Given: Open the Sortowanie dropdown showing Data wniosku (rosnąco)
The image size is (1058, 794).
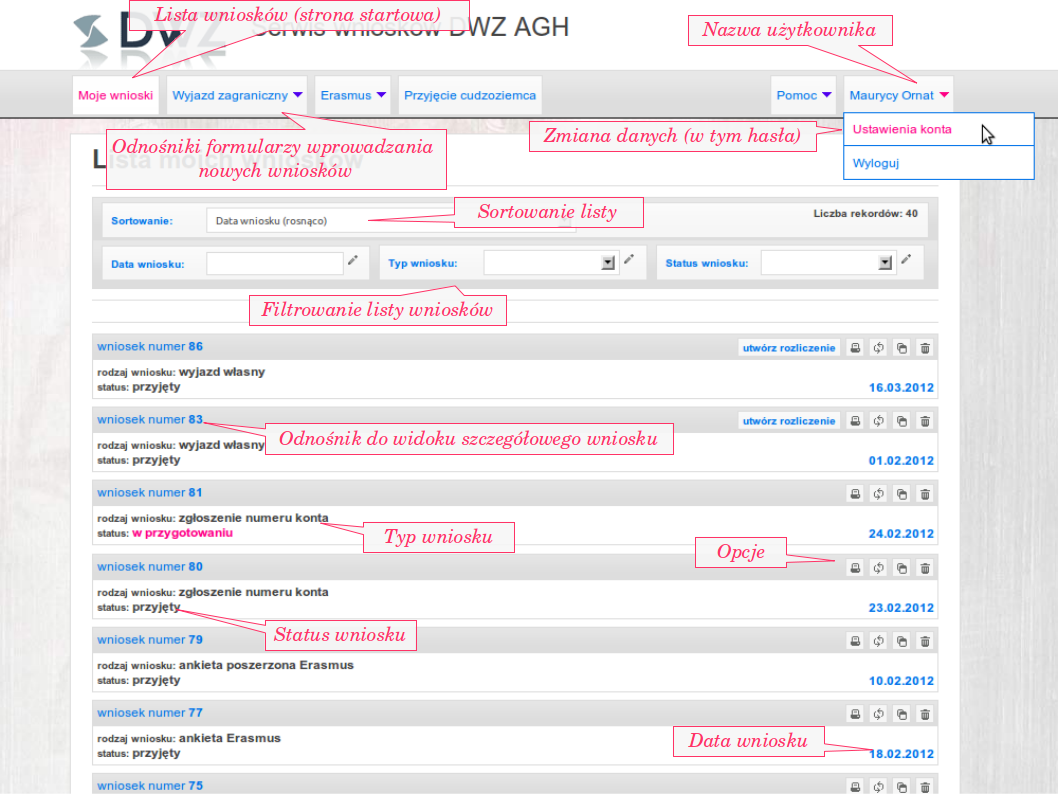Looking at the screenshot, I should 391,221.
